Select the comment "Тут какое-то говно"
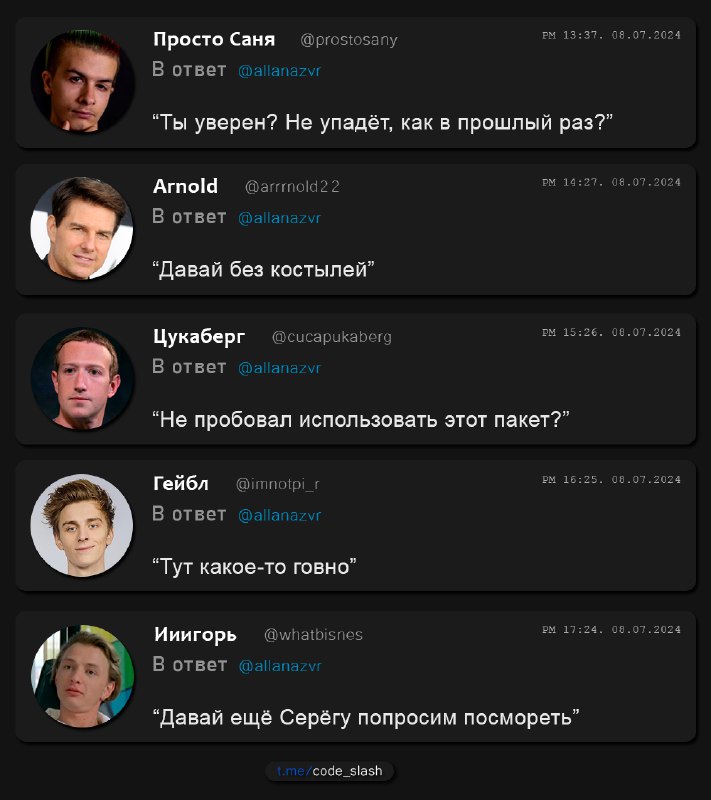Screen dimensions: 711x800 click(254, 567)
